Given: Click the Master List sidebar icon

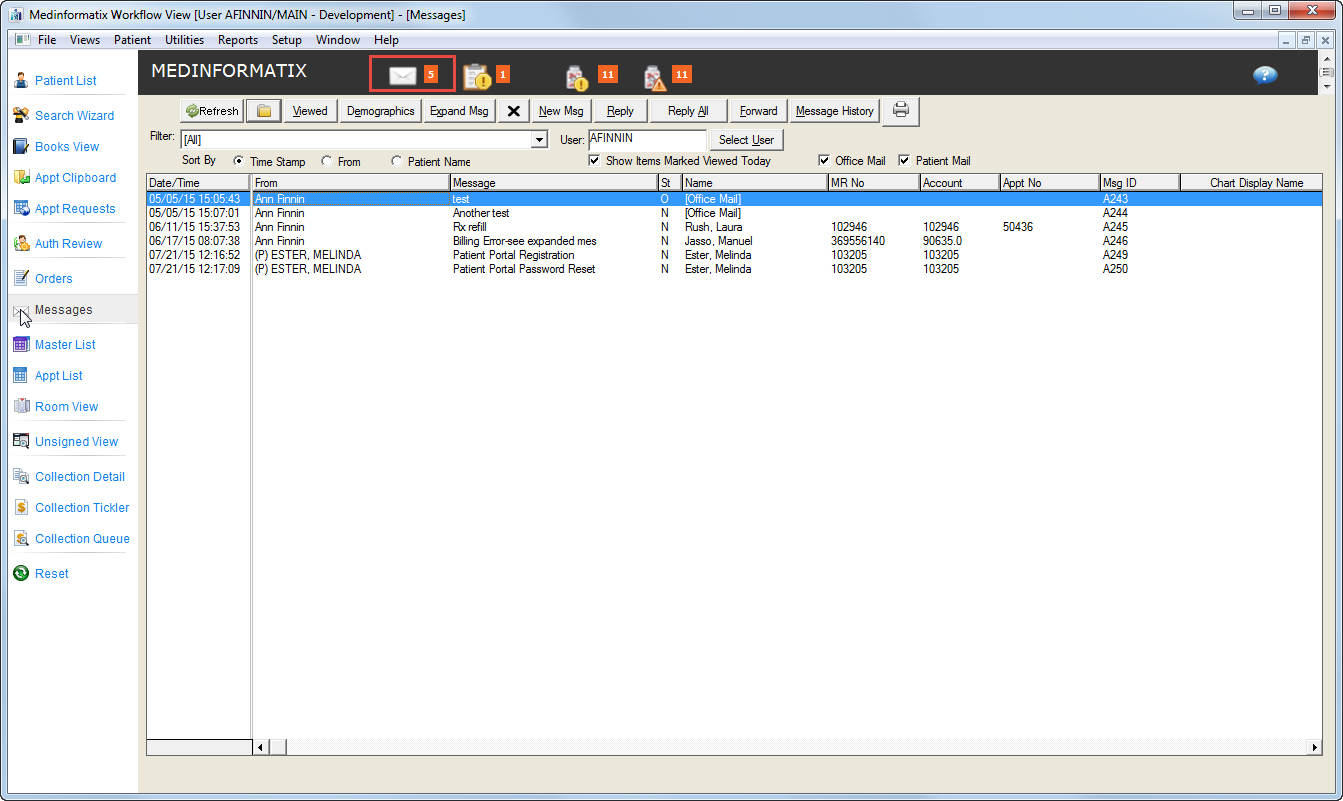Looking at the screenshot, I should pyautogui.click(x=21, y=344).
